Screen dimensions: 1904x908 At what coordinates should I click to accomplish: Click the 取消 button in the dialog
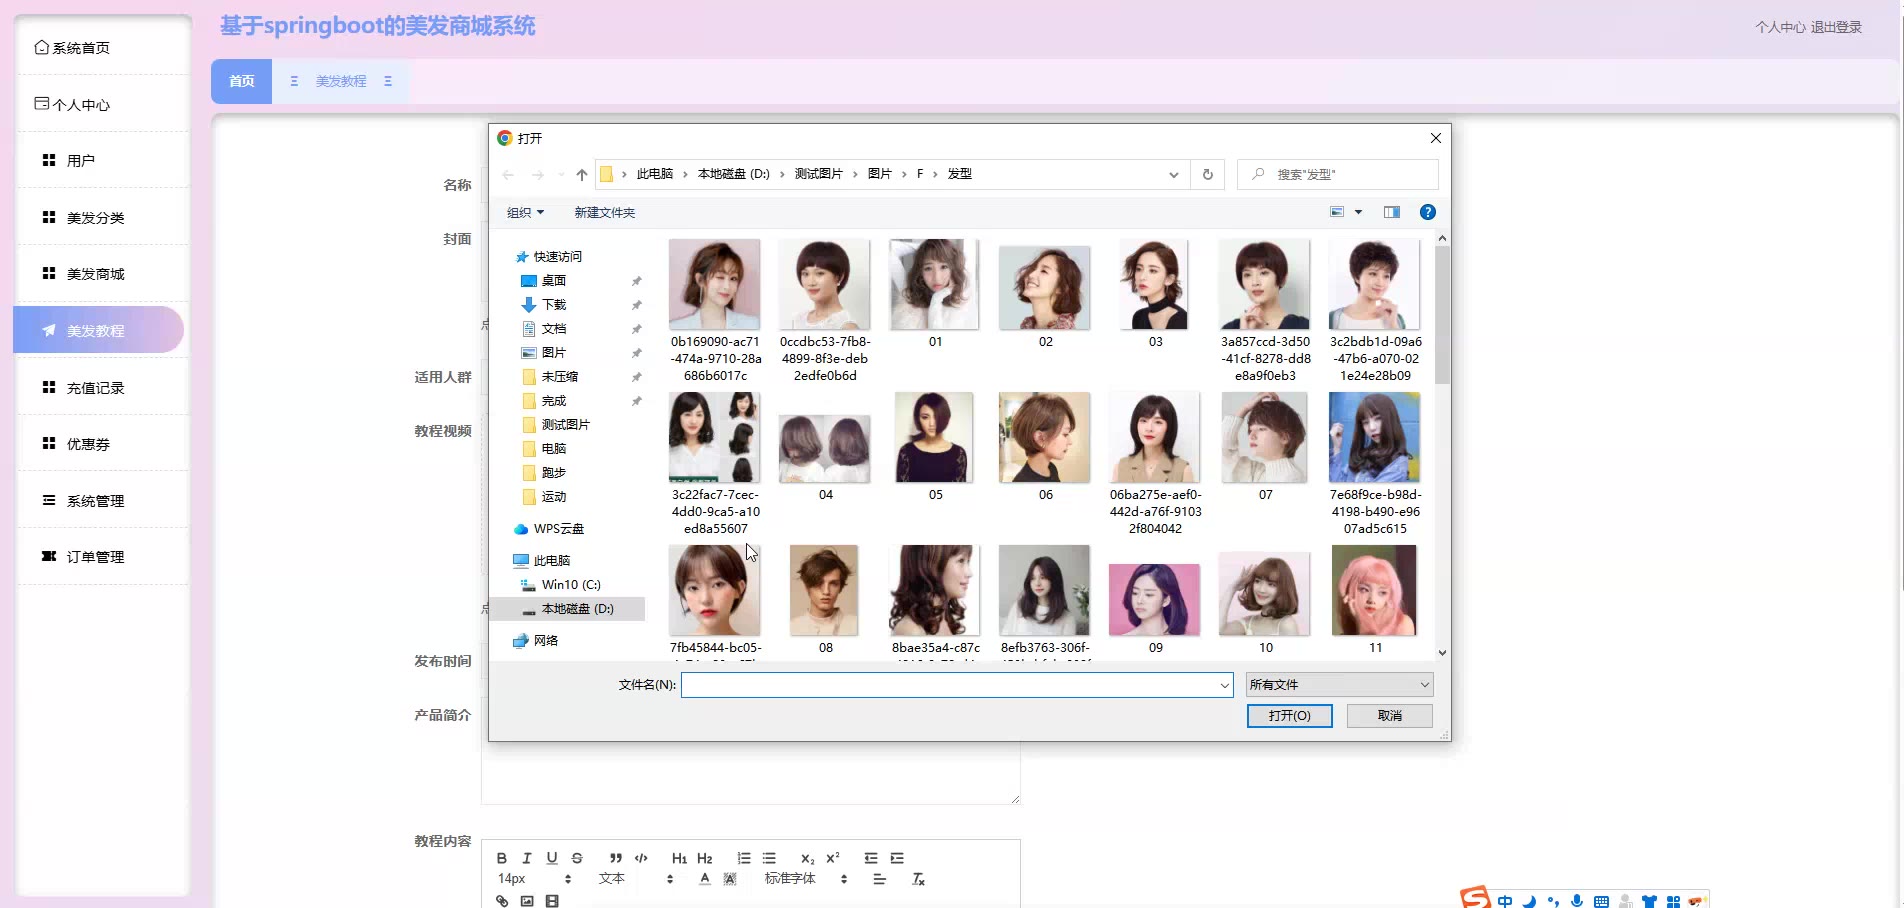coord(1389,716)
